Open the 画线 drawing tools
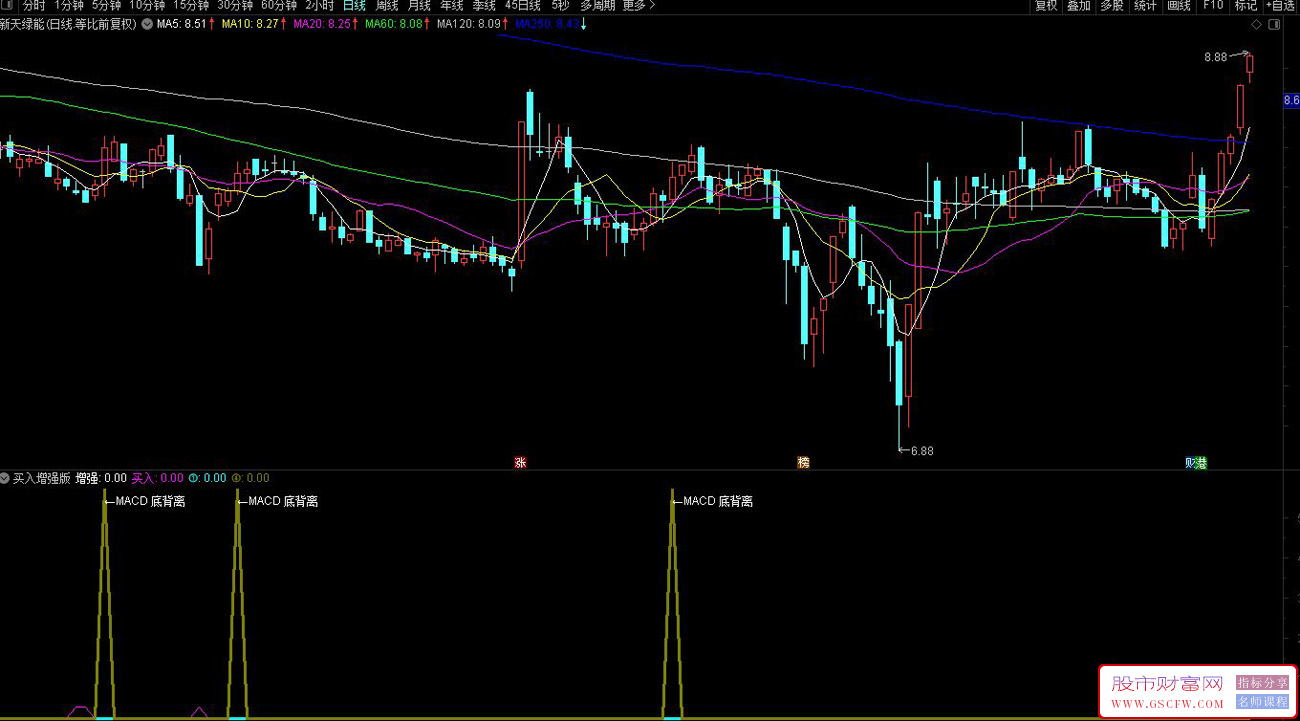The image size is (1300, 721). 1179,6
